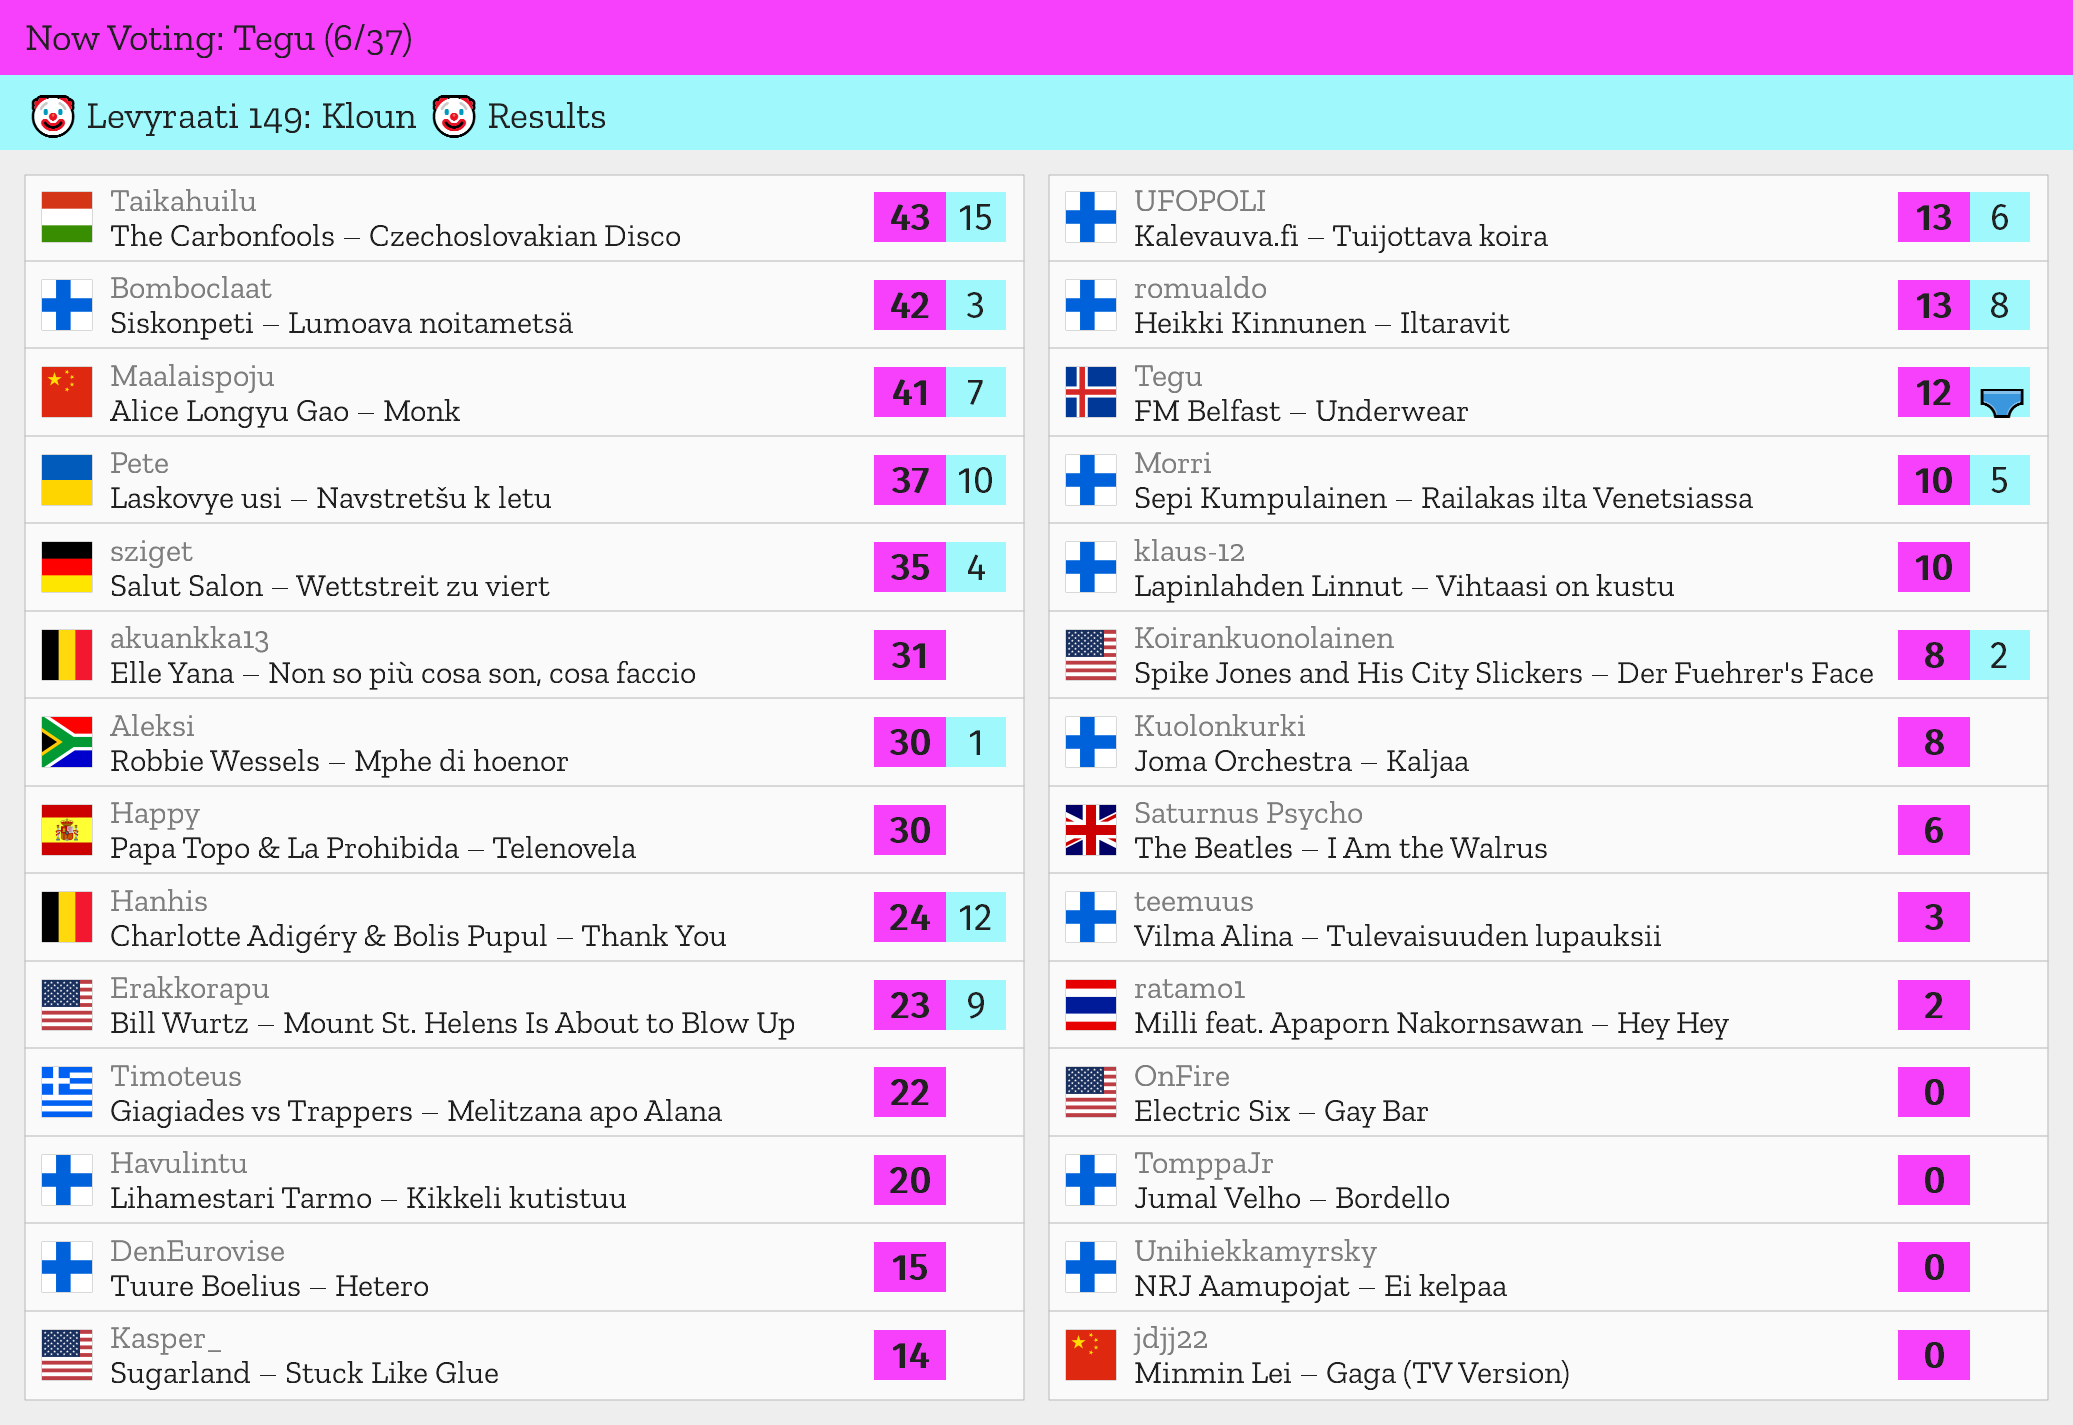The image size is (2073, 1425).
Task: Click the clown icon before Levyraati
Action: pyautogui.click(x=53, y=117)
